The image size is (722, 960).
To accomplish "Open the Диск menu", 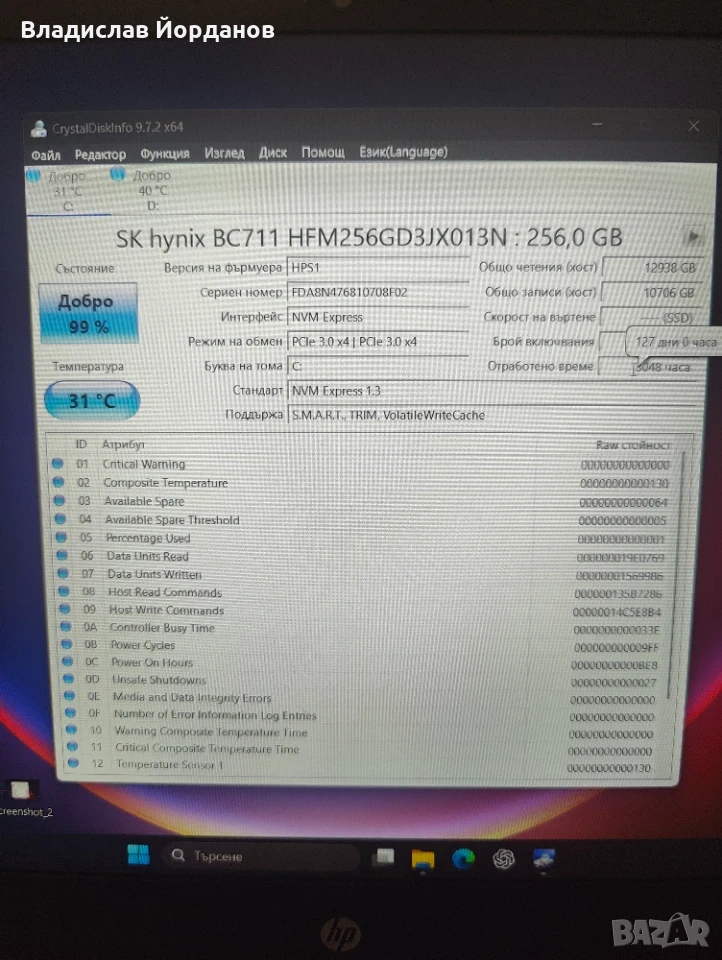I will click(273, 152).
